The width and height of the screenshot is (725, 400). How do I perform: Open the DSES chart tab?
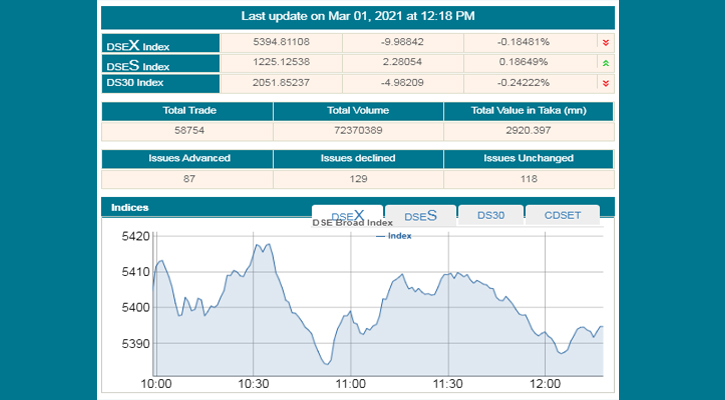click(420, 215)
